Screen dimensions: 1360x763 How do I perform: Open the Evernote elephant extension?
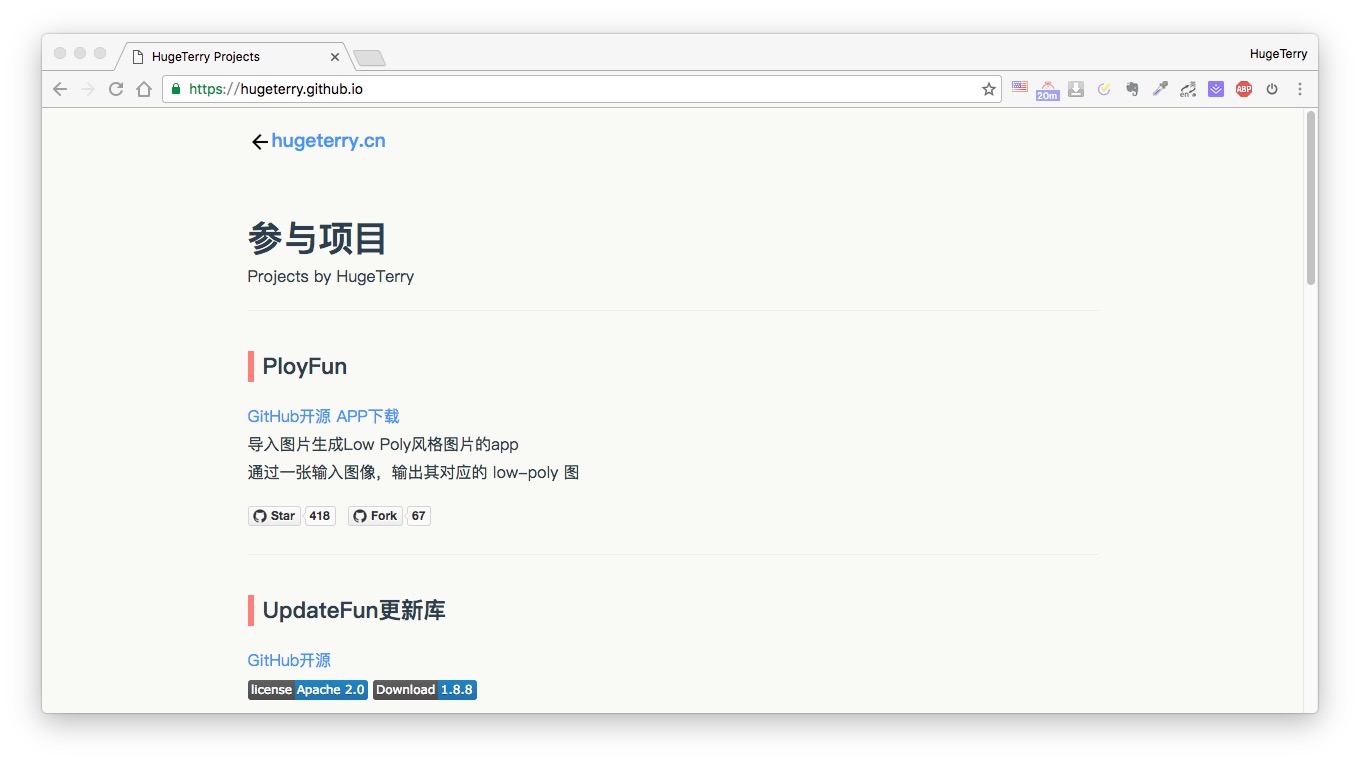pyautogui.click(x=1132, y=89)
